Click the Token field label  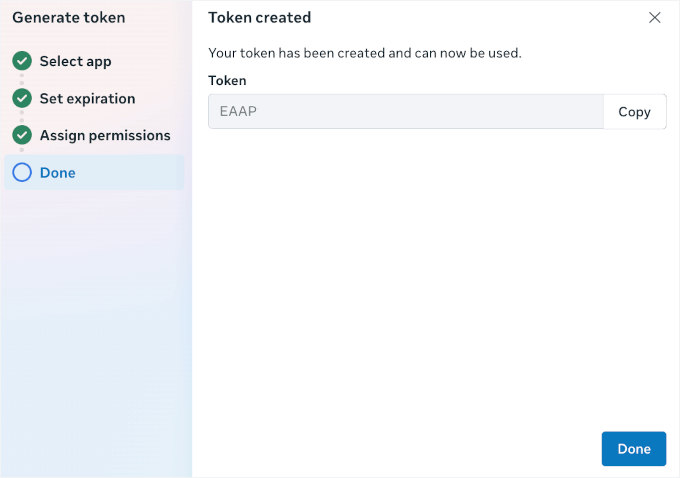(x=227, y=80)
